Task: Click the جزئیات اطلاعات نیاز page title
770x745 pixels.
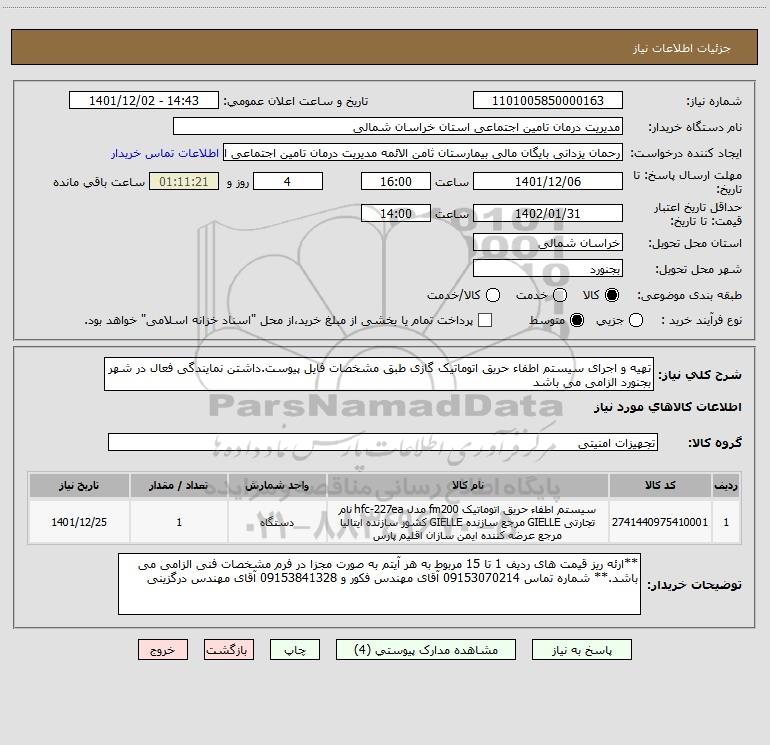Action: [x=682, y=48]
